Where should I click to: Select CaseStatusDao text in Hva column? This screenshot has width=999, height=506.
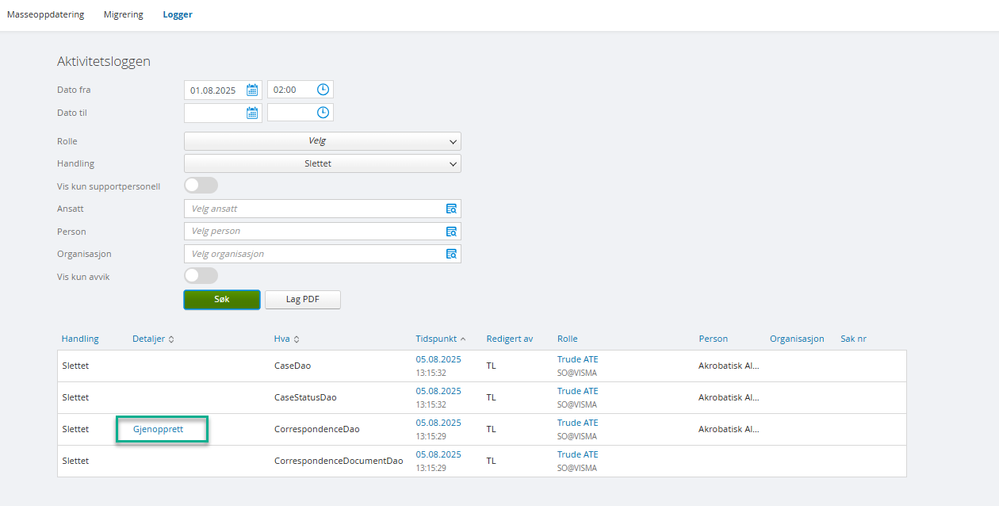(x=305, y=398)
